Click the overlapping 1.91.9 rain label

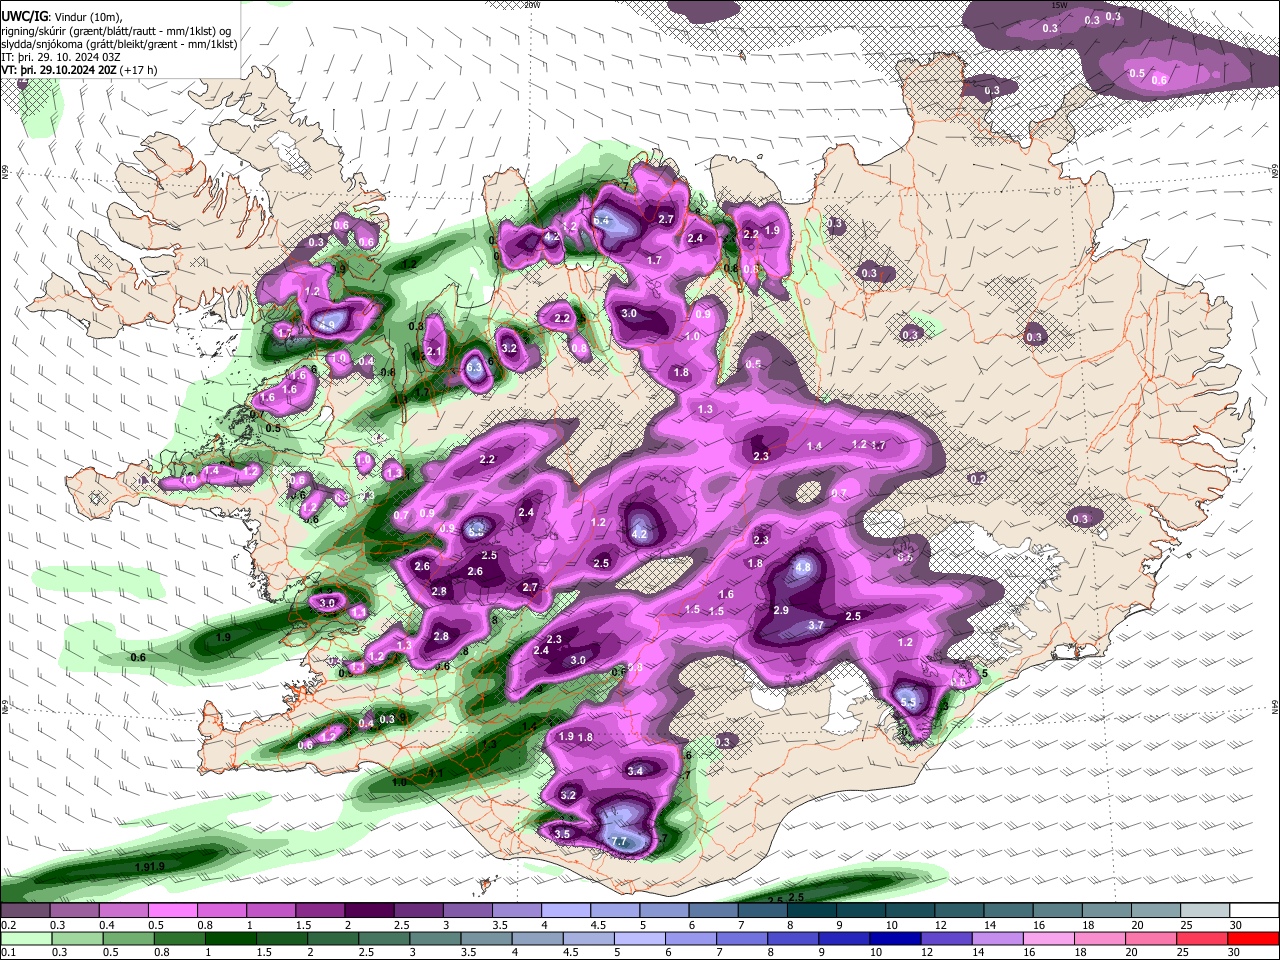149,866
